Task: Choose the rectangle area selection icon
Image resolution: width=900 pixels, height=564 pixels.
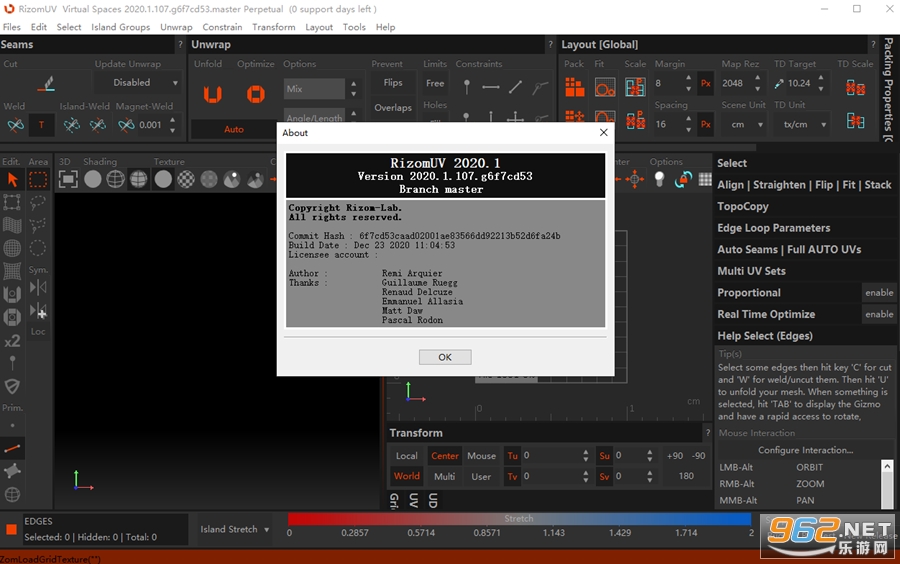Action: (x=38, y=180)
